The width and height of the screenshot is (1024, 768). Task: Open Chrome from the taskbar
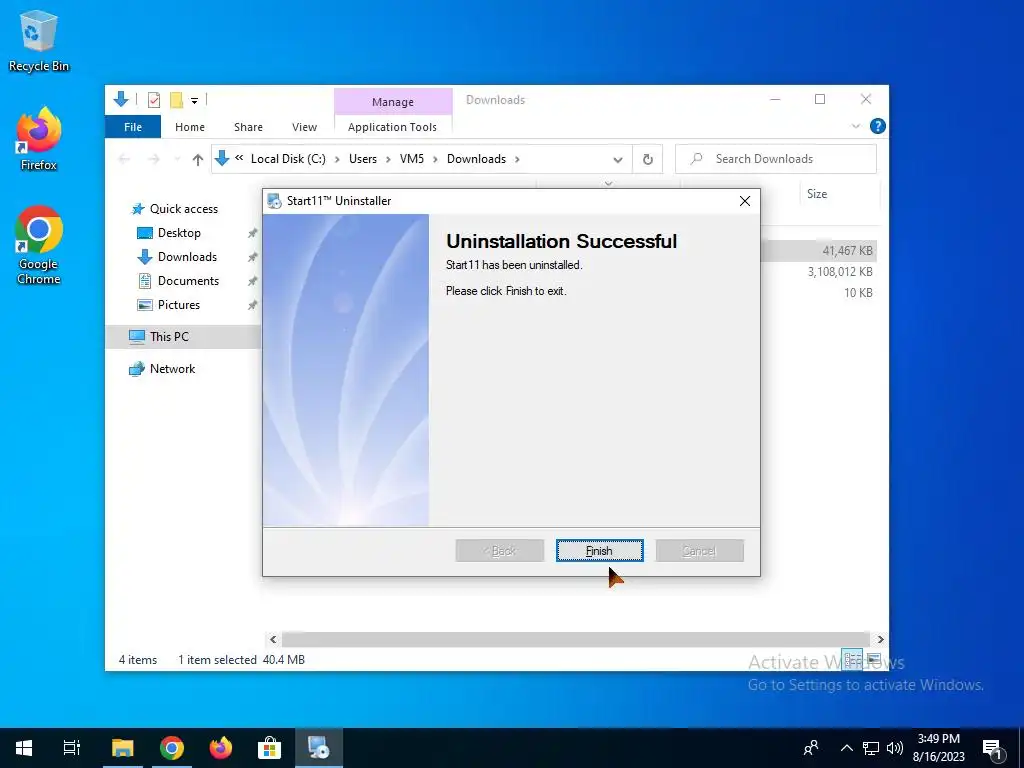pos(172,748)
